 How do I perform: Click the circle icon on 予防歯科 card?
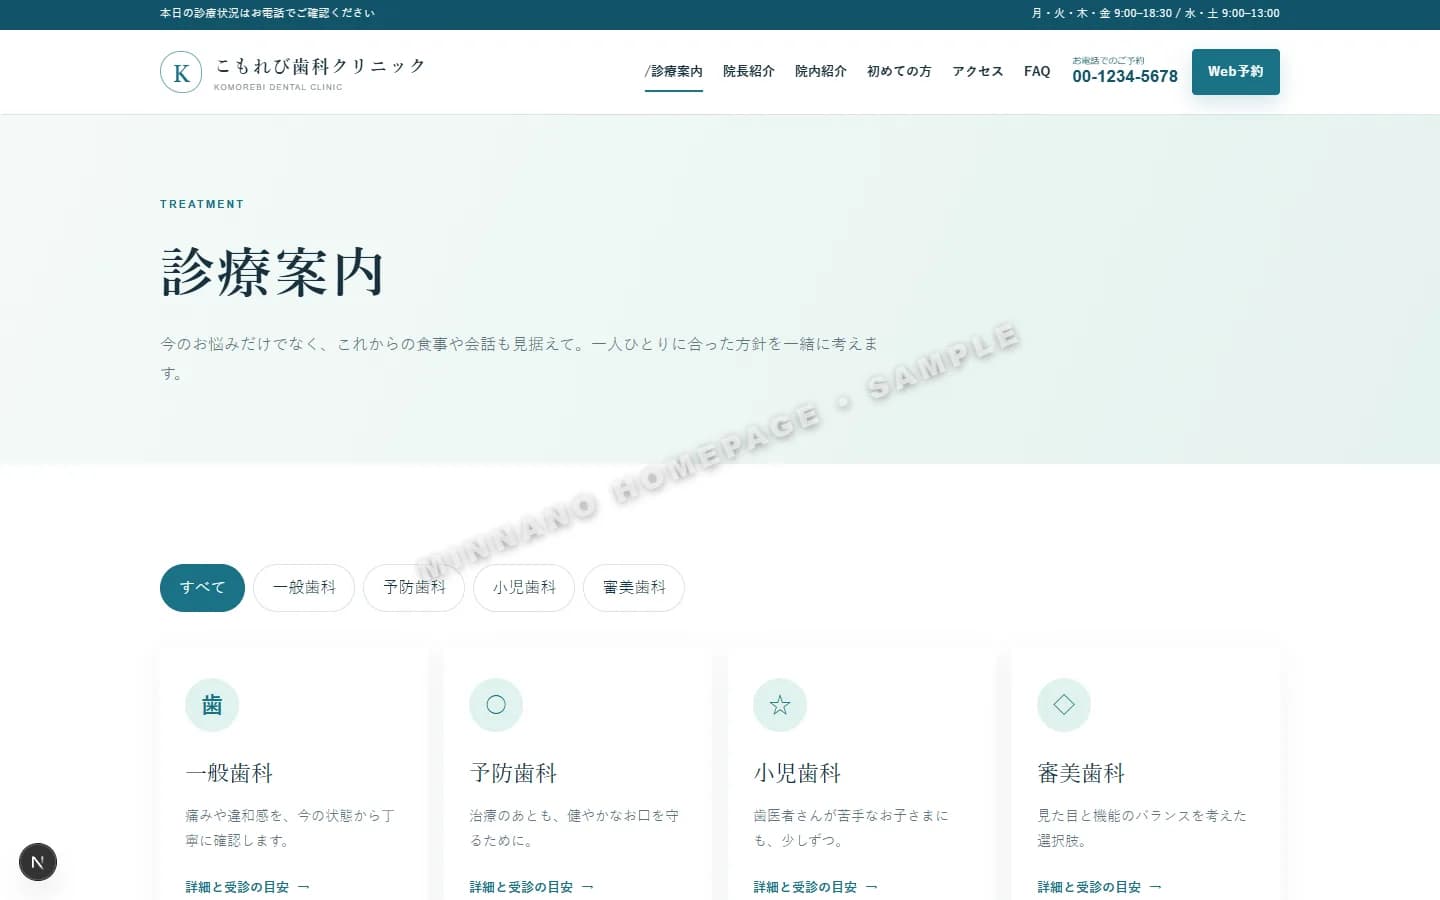tap(496, 705)
